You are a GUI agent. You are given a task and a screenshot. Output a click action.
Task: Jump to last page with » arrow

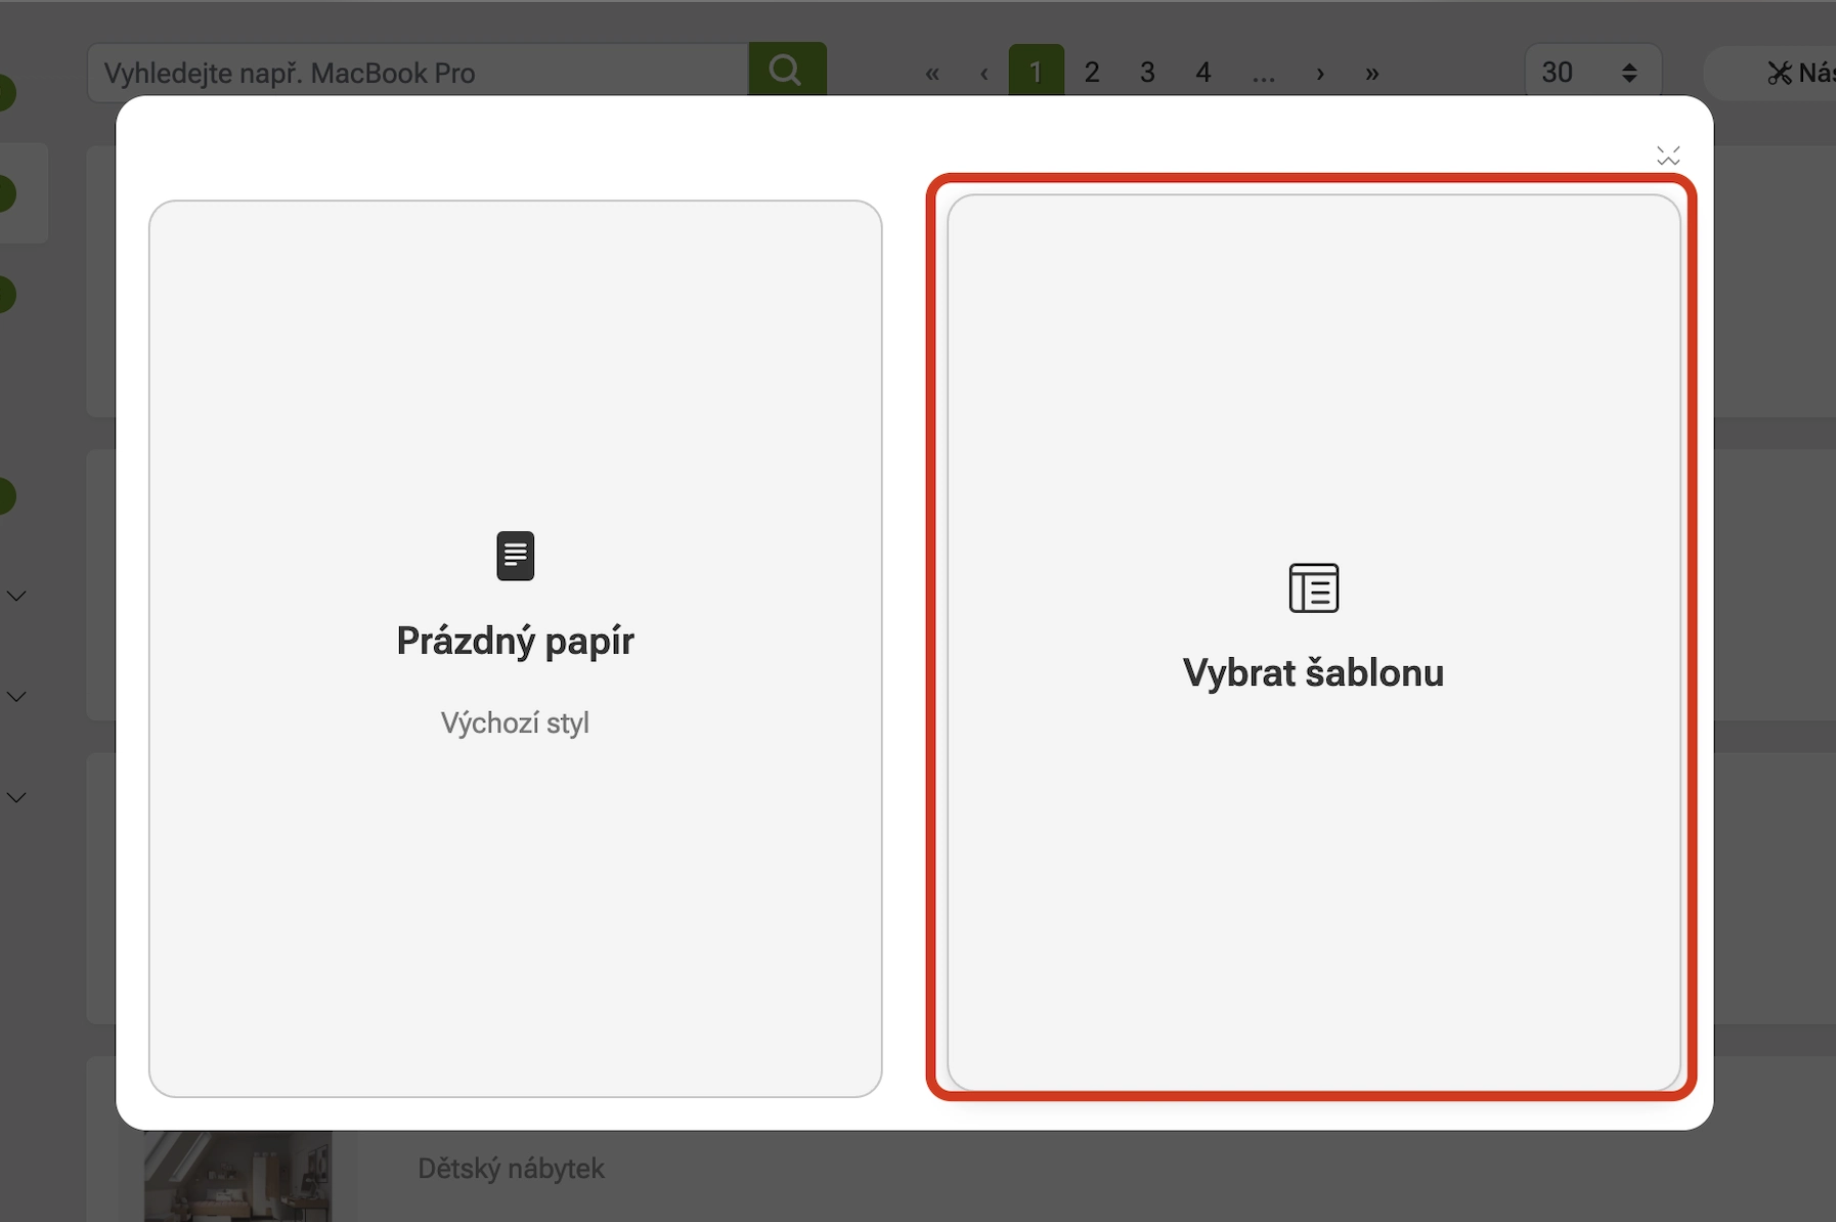[1372, 73]
